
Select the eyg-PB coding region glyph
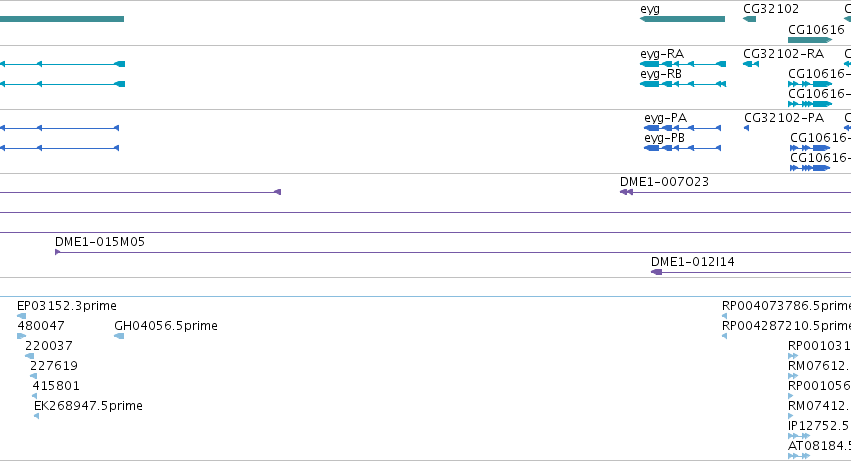click(682, 148)
